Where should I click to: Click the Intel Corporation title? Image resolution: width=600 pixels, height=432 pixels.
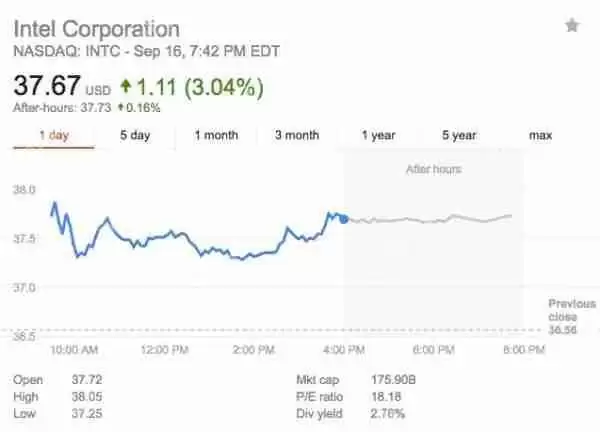click(96, 28)
